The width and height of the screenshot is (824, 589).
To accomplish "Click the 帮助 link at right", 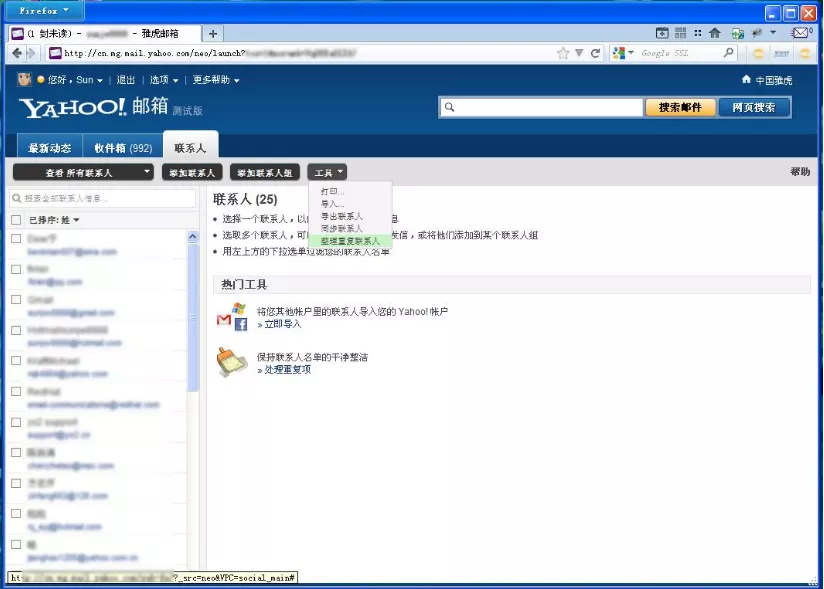I will pyautogui.click(x=800, y=171).
